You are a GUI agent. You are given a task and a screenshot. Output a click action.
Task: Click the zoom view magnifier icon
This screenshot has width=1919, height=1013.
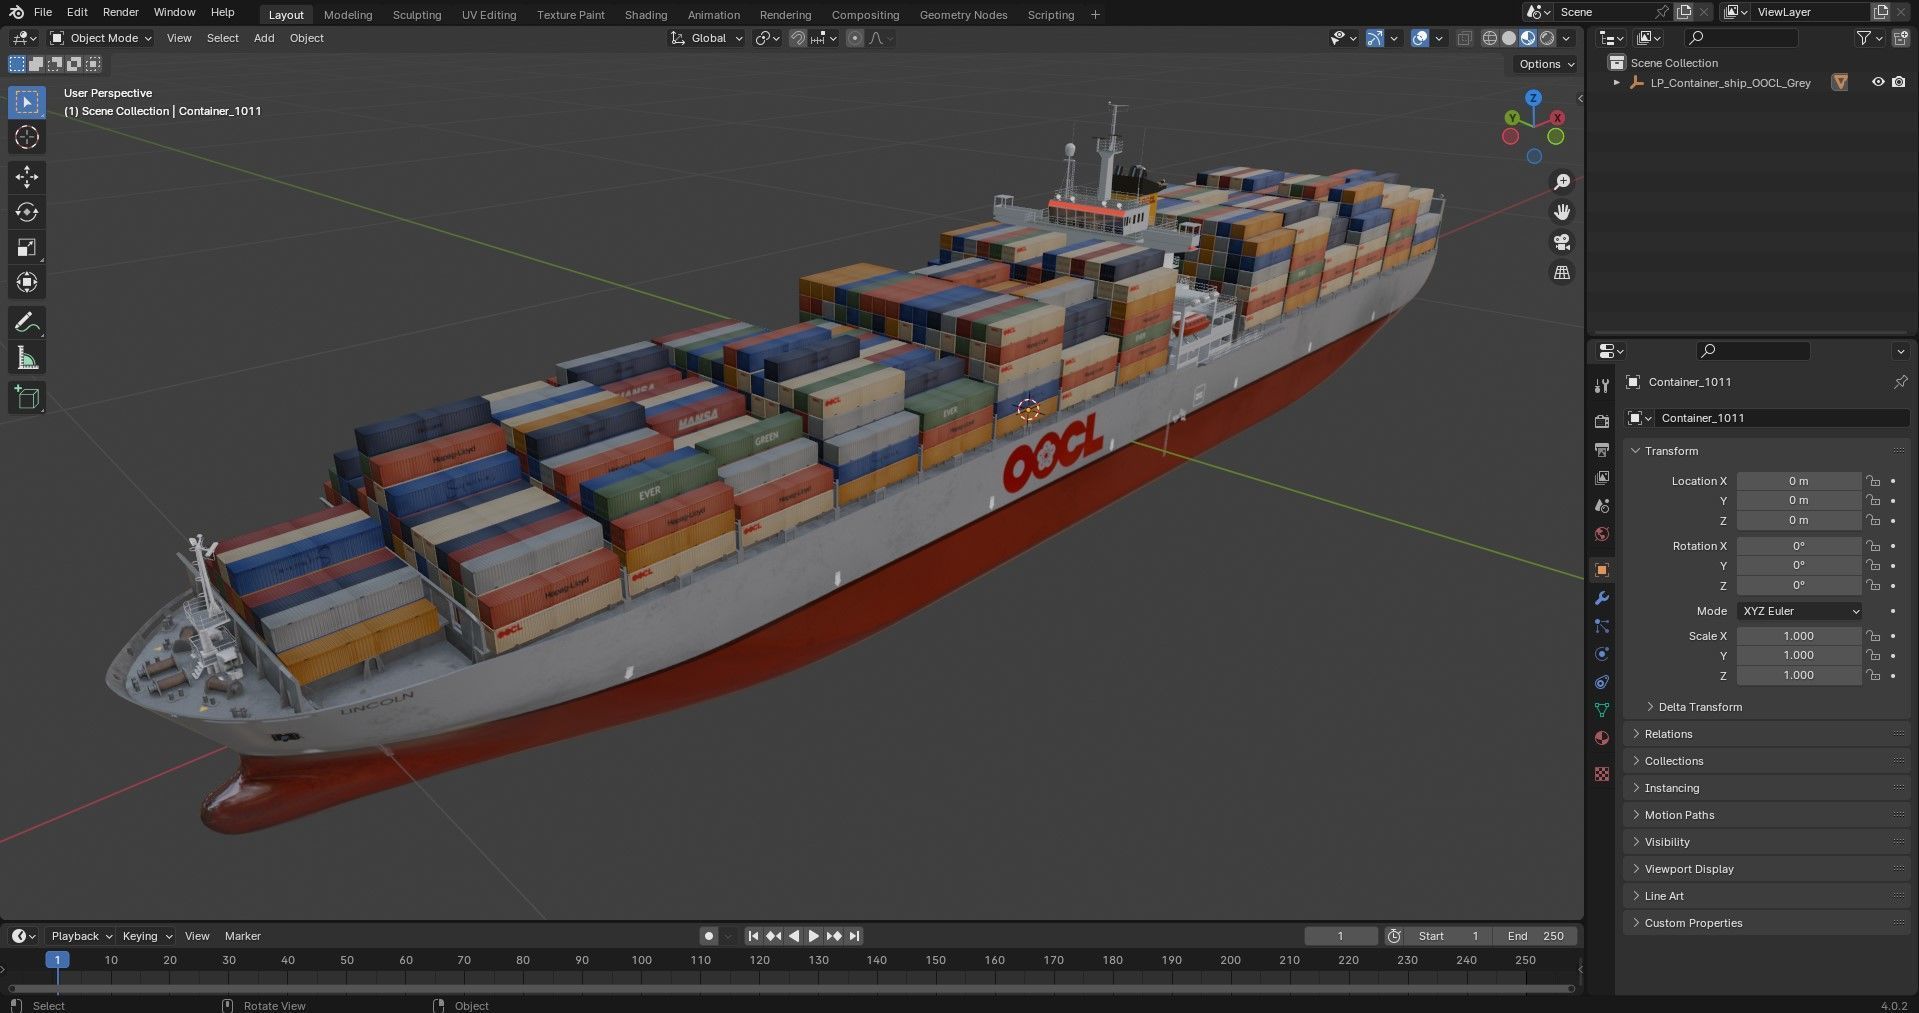(x=1562, y=182)
